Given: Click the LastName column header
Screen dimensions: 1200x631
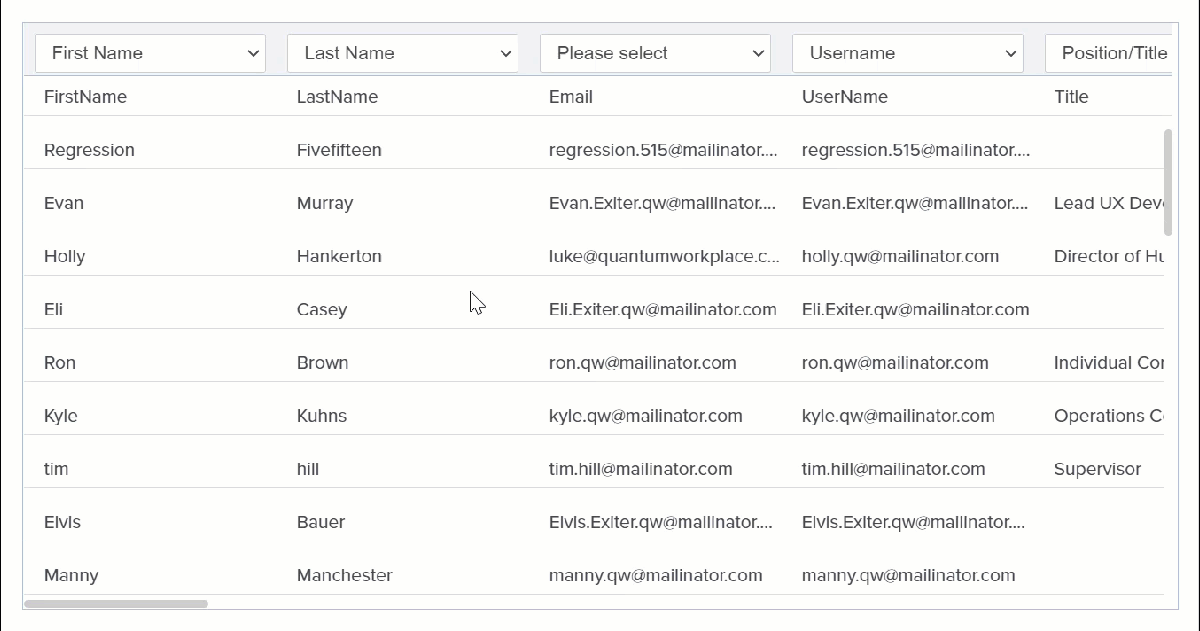Looking at the screenshot, I should 337,96.
